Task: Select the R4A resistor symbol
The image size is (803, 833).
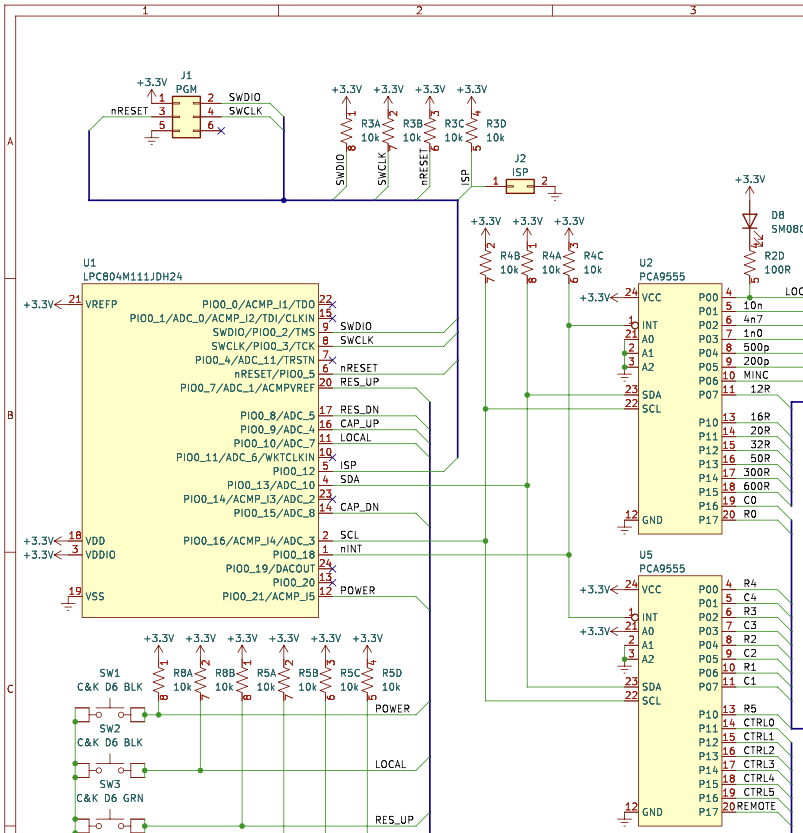Action: (x=527, y=263)
